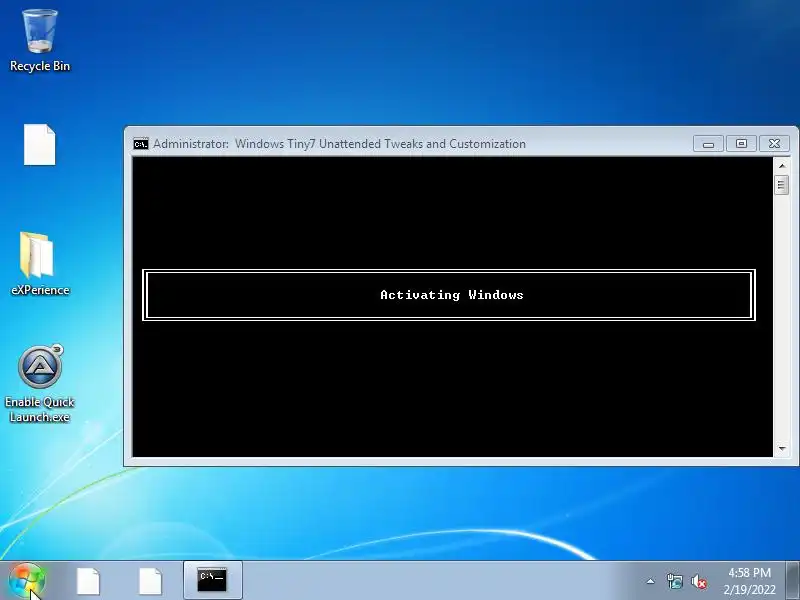Screen dimensions: 800x600
Task: Click the console scrollbar down arrow
Action: point(782,448)
